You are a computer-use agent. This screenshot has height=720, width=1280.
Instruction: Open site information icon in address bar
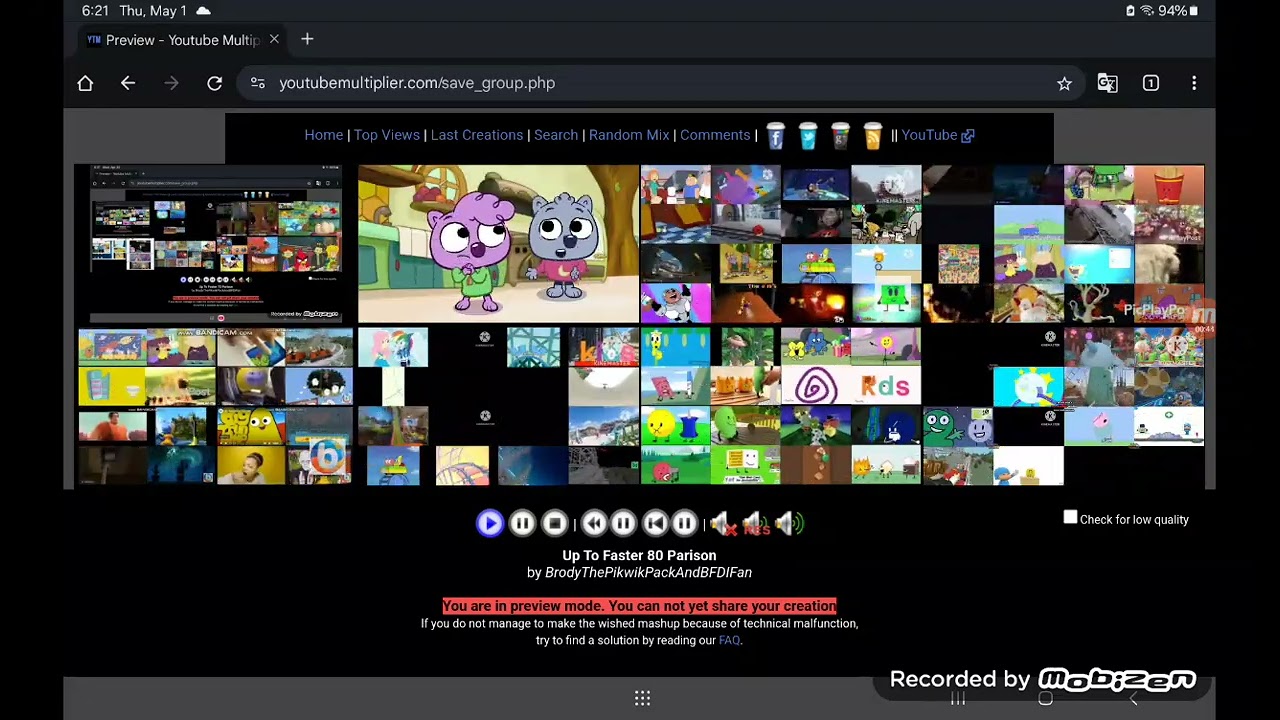(x=258, y=83)
